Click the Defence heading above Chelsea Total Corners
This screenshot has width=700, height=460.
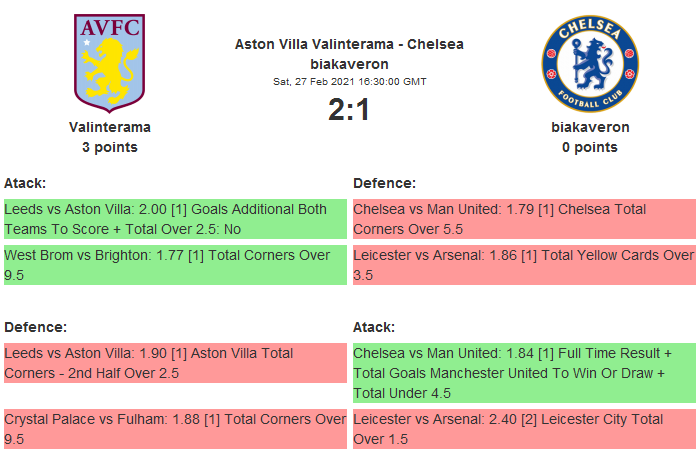click(x=385, y=183)
